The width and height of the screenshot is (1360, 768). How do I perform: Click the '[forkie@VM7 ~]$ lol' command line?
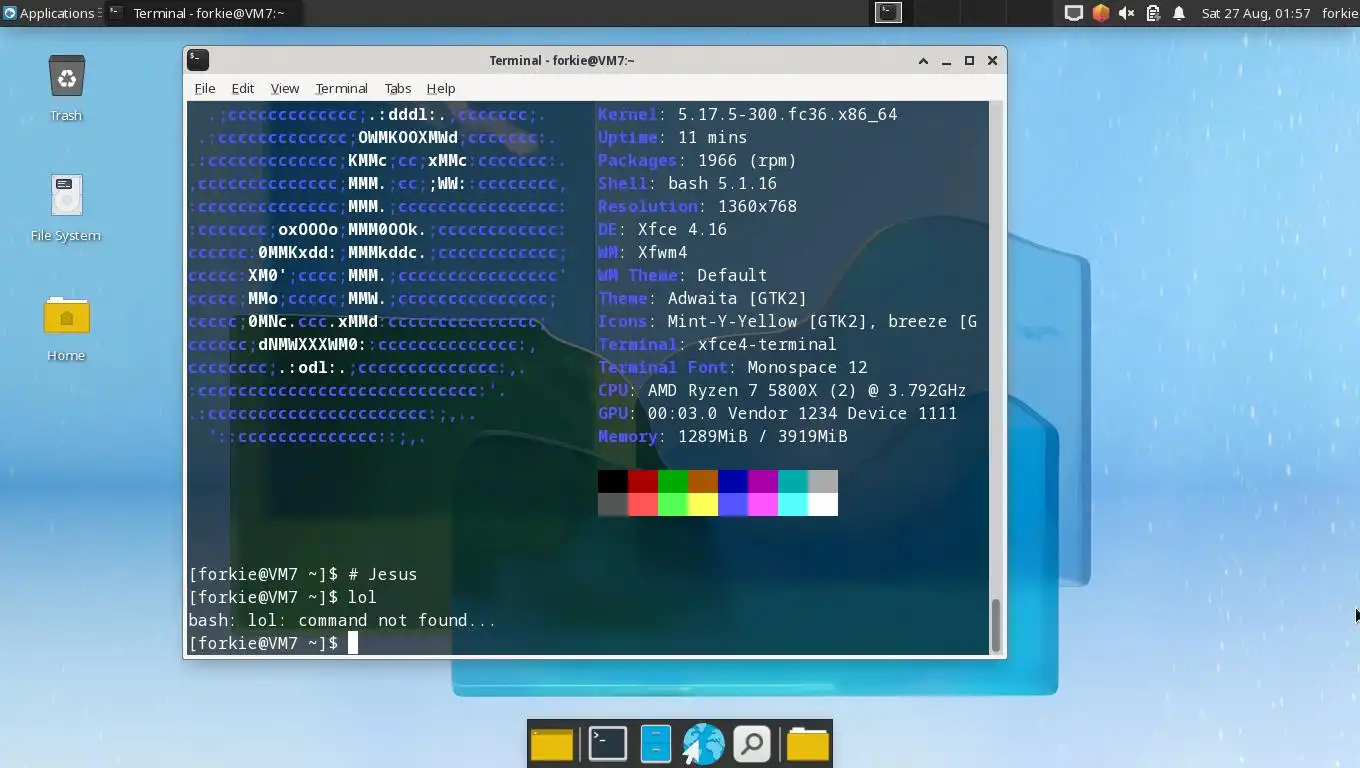coord(283,597)
